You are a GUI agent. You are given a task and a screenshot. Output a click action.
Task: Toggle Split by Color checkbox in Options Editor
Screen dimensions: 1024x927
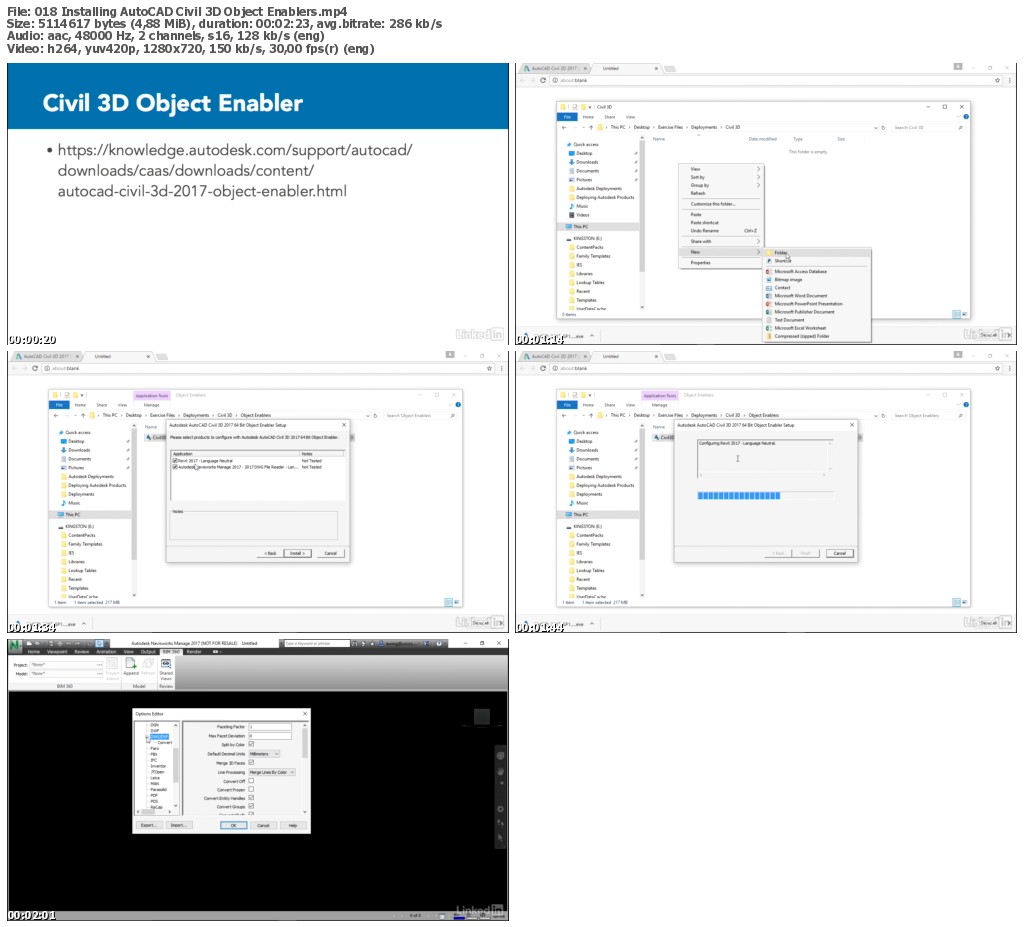pyautogui.click(x=251, y=745)
